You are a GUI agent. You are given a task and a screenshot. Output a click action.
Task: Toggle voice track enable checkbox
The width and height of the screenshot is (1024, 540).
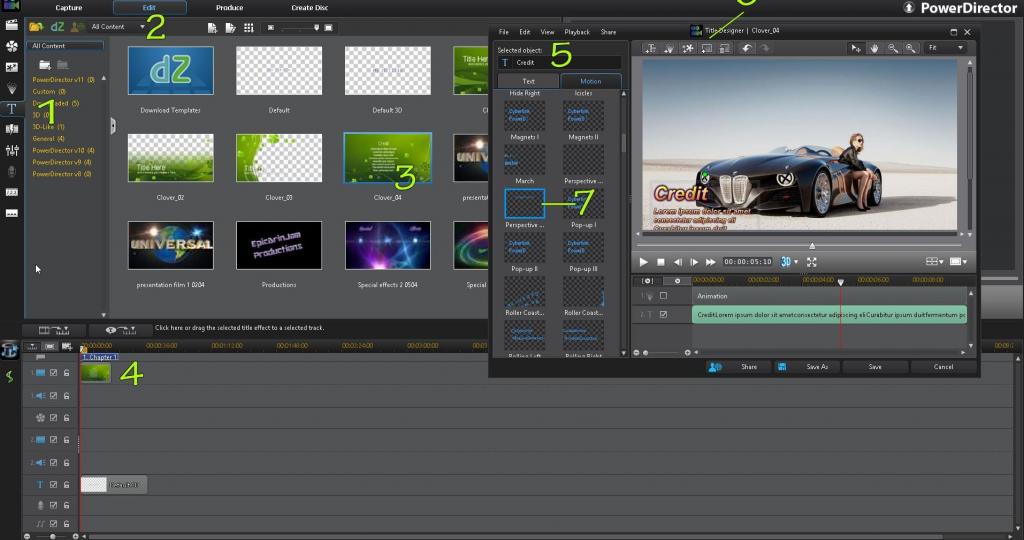coord(54,505)
